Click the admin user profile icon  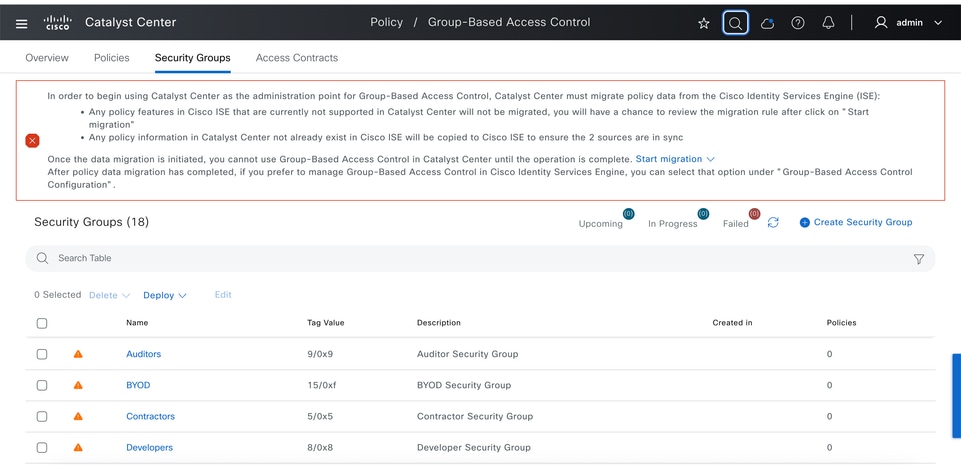(x=881, y=23)
